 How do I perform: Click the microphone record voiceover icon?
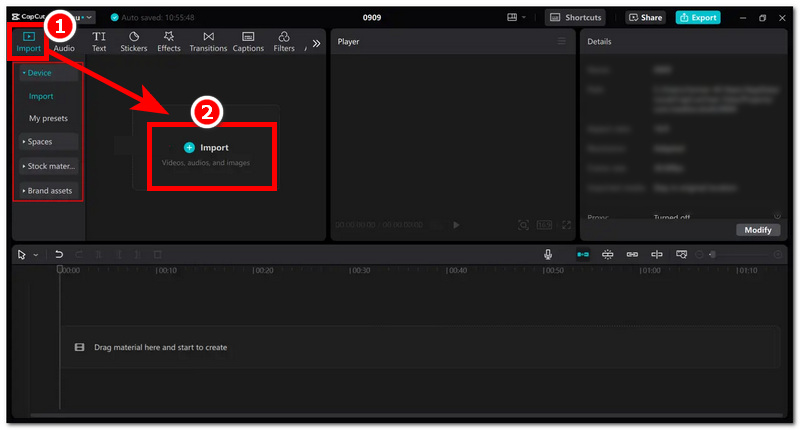(548, 255)
